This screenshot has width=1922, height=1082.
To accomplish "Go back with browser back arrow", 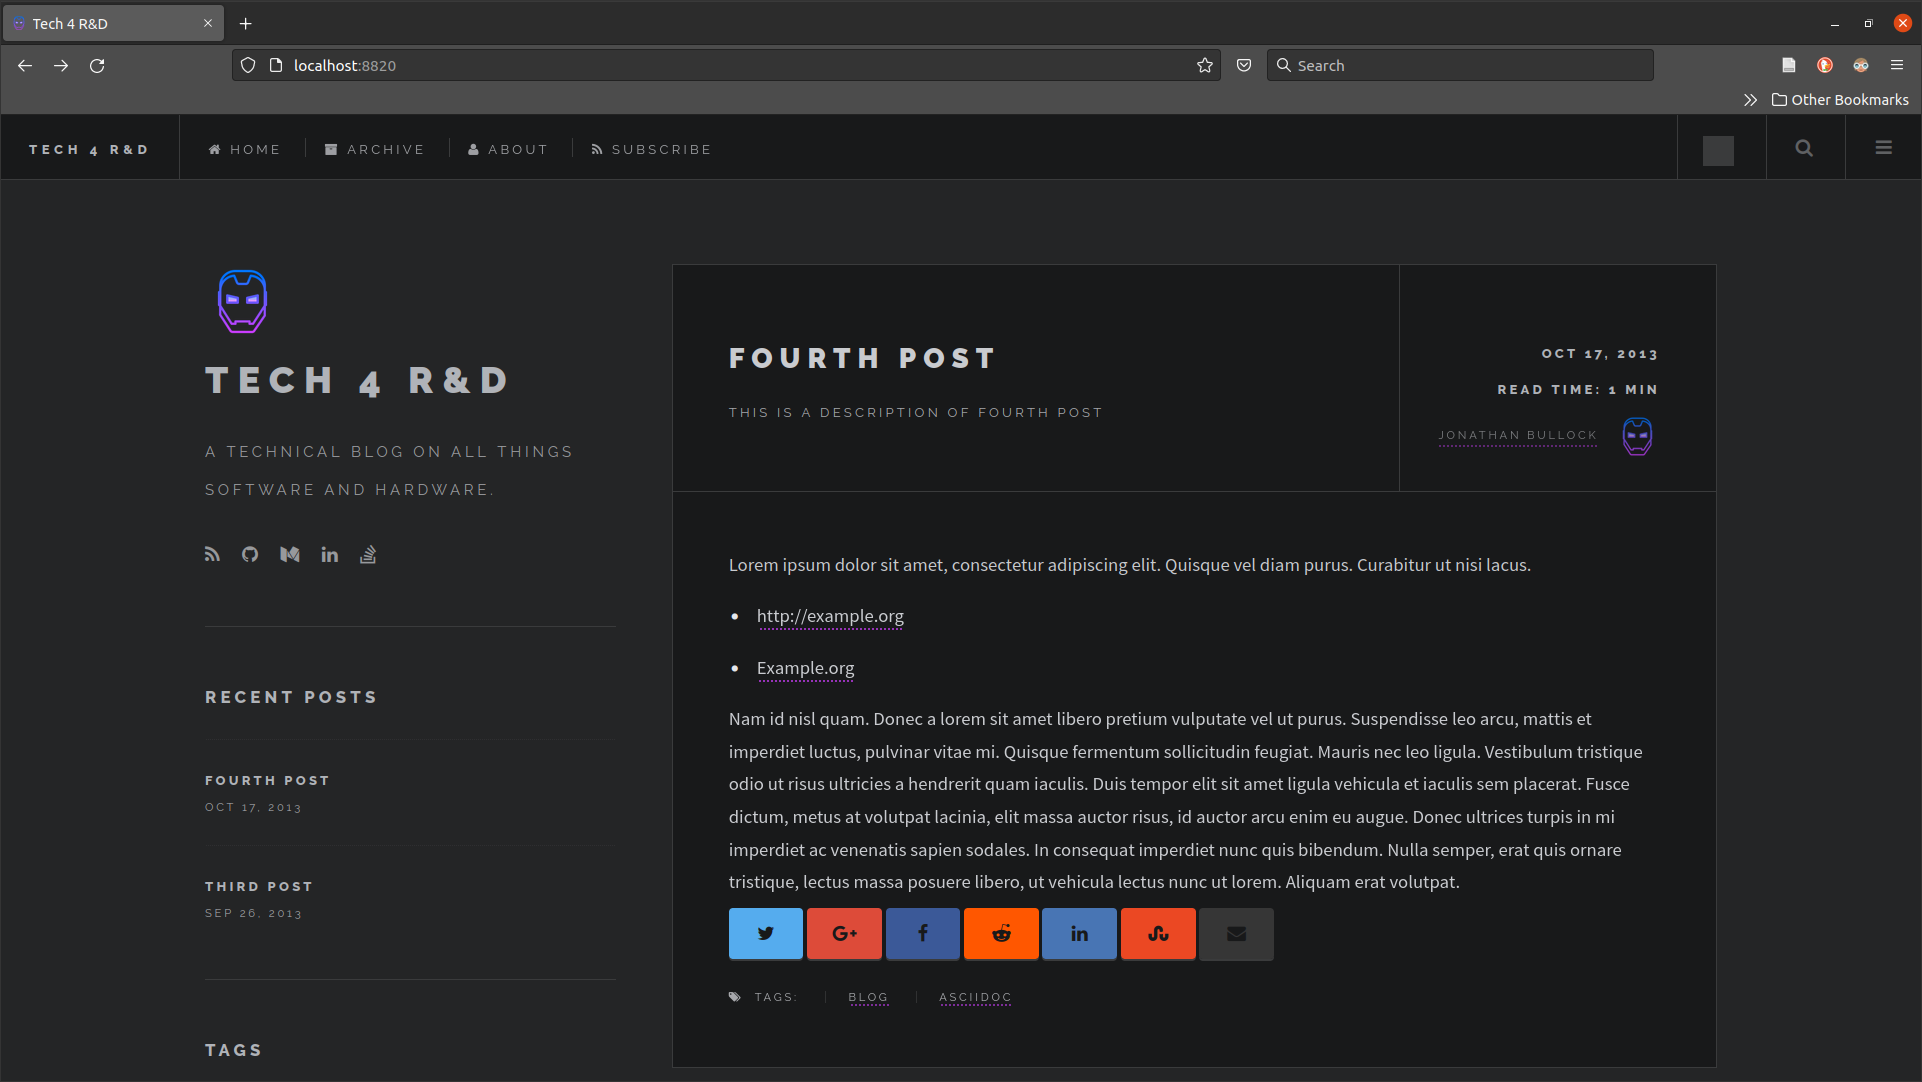I will pyautogui.click(x=25, y=65).
